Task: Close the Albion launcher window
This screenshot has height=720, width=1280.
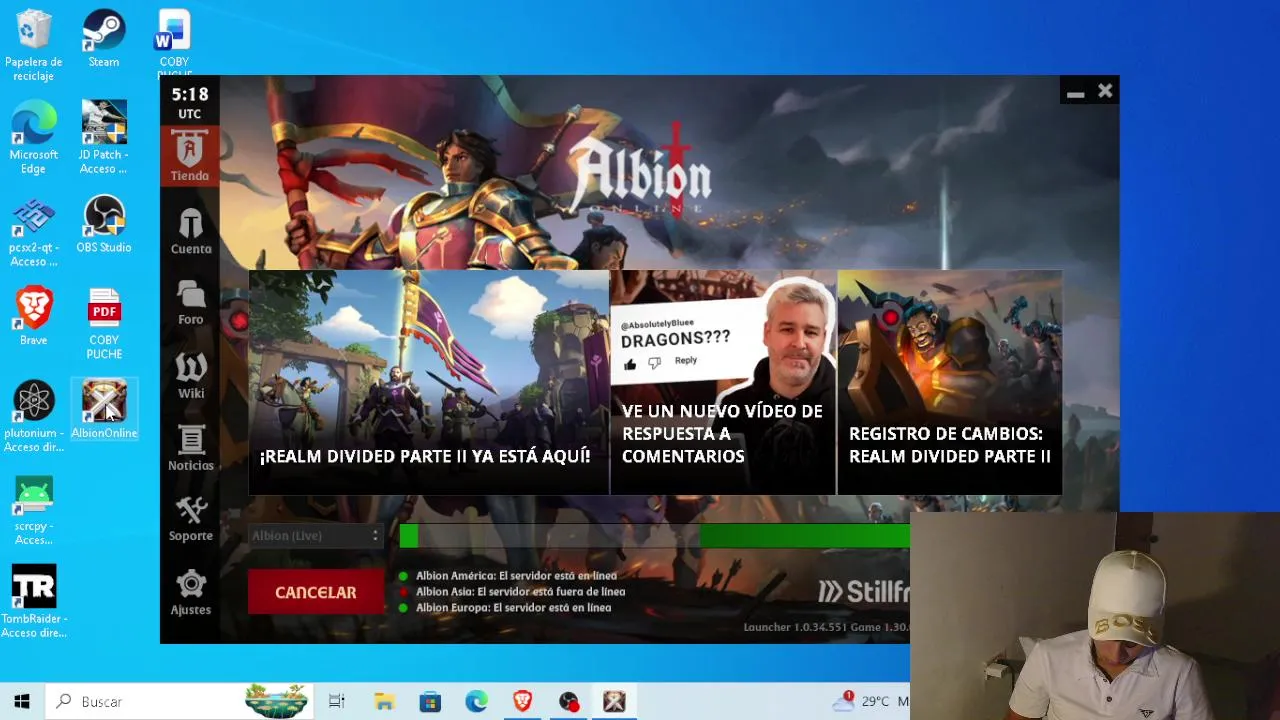Action: point(1105,91)
